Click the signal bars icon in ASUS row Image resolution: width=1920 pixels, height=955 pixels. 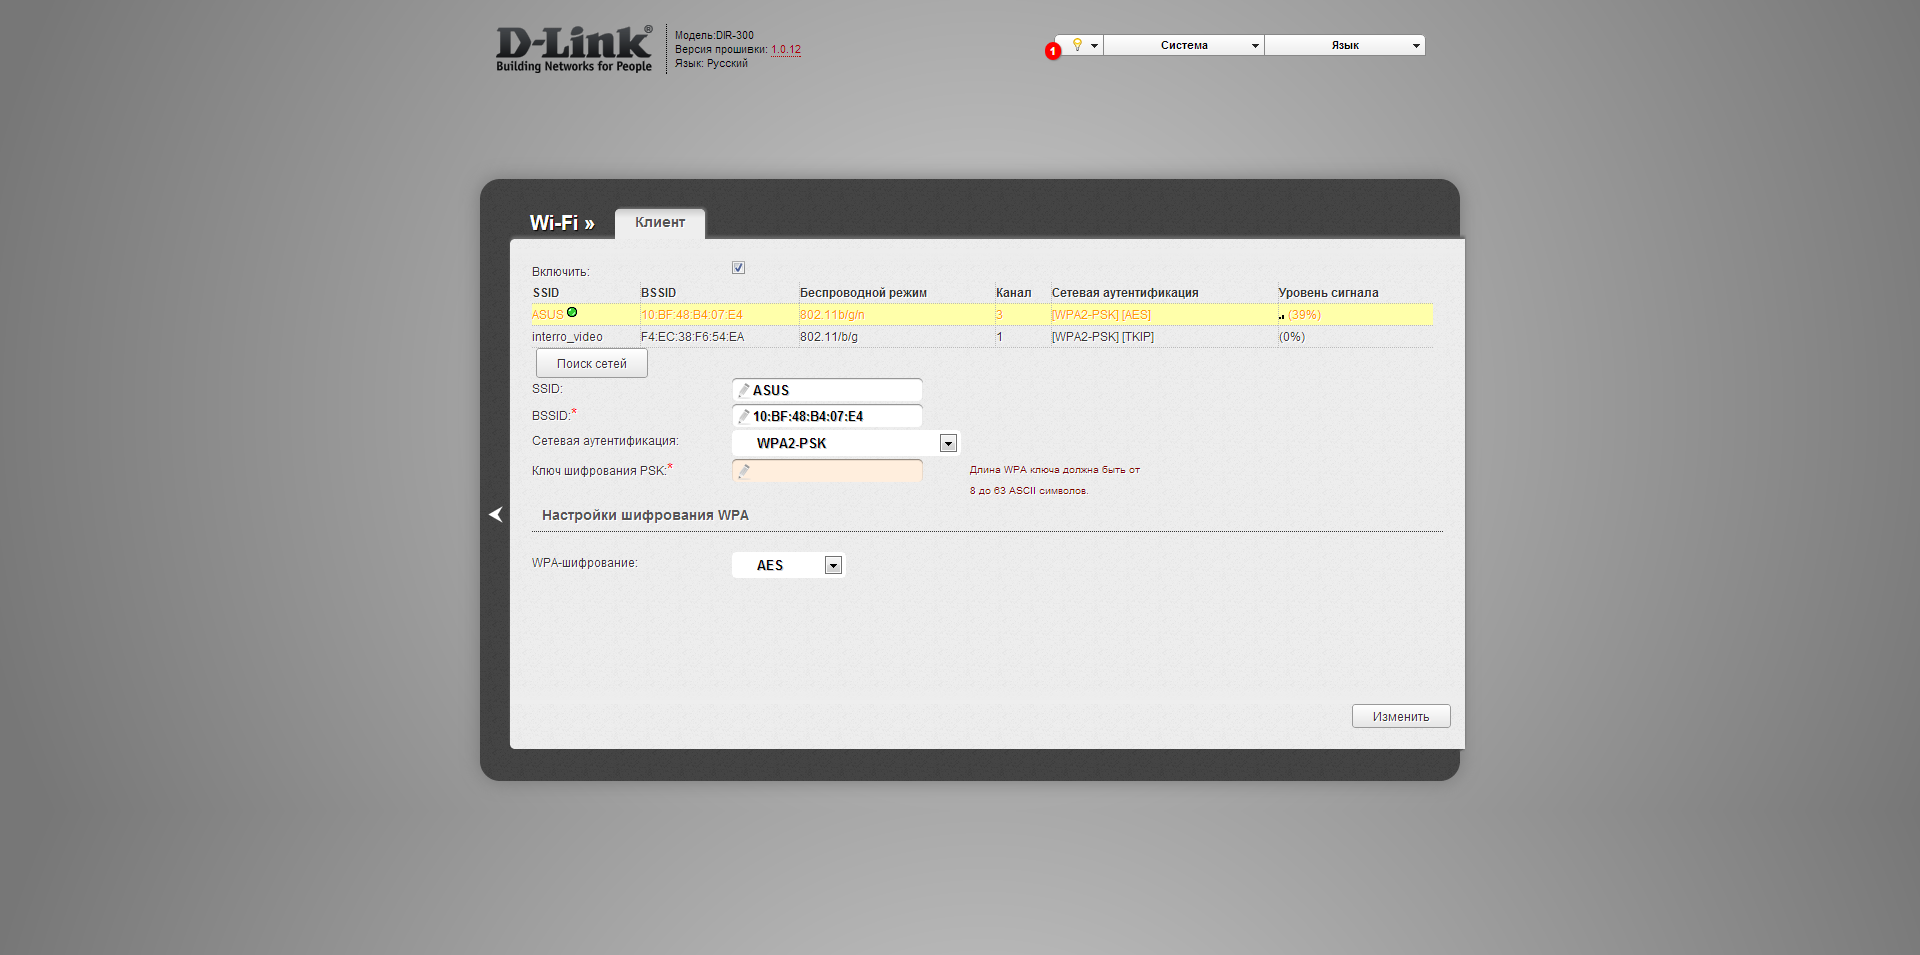click(1282, 316)
